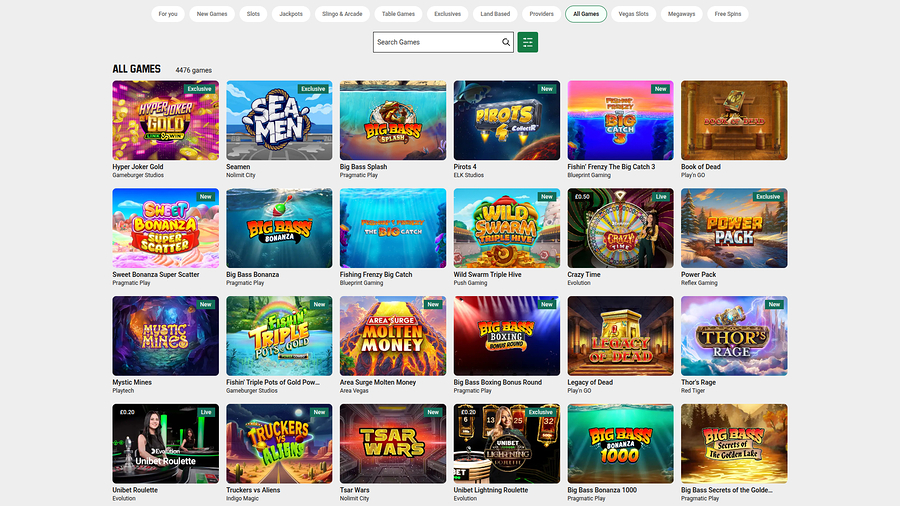Screen dimensions: 900x506
Task: Click Red Tiger provider text
Action: pyautogui.click(x=693, y=391)
